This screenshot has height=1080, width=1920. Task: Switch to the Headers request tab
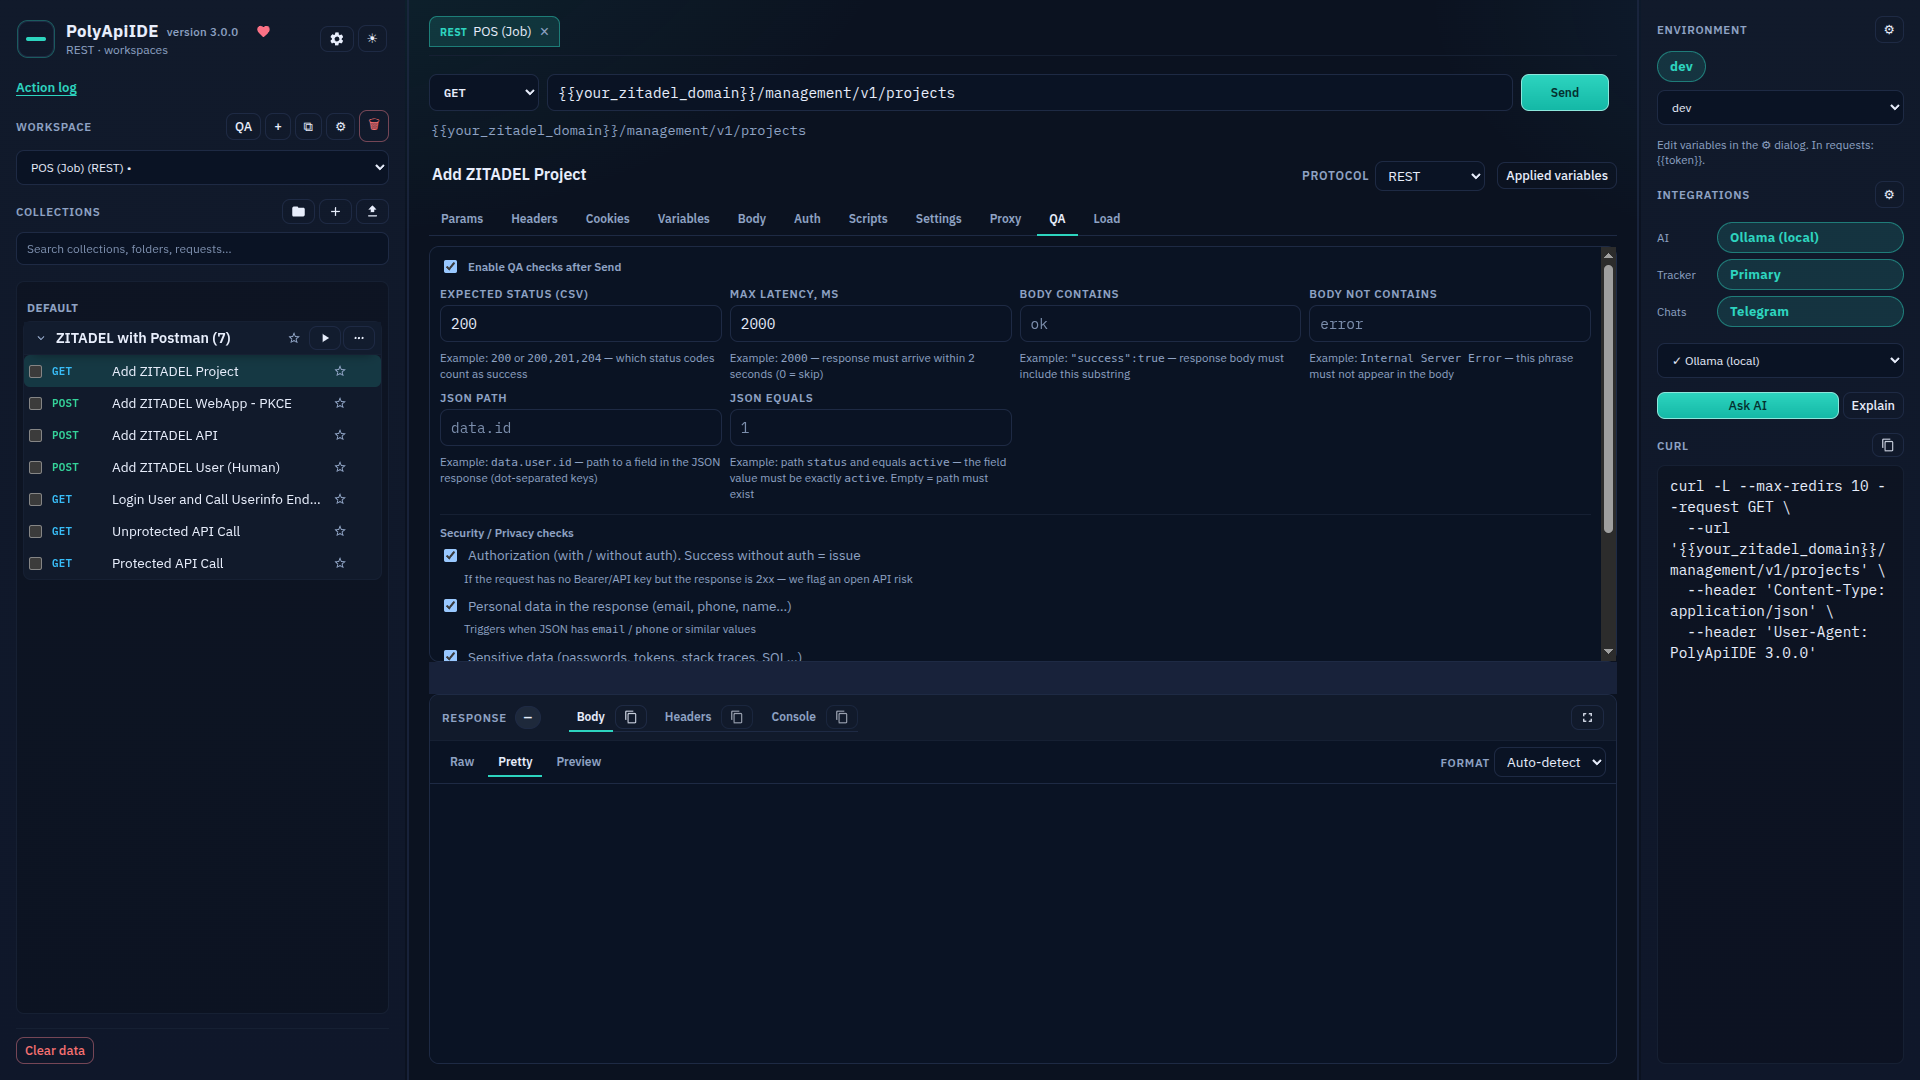coord(534,219)
